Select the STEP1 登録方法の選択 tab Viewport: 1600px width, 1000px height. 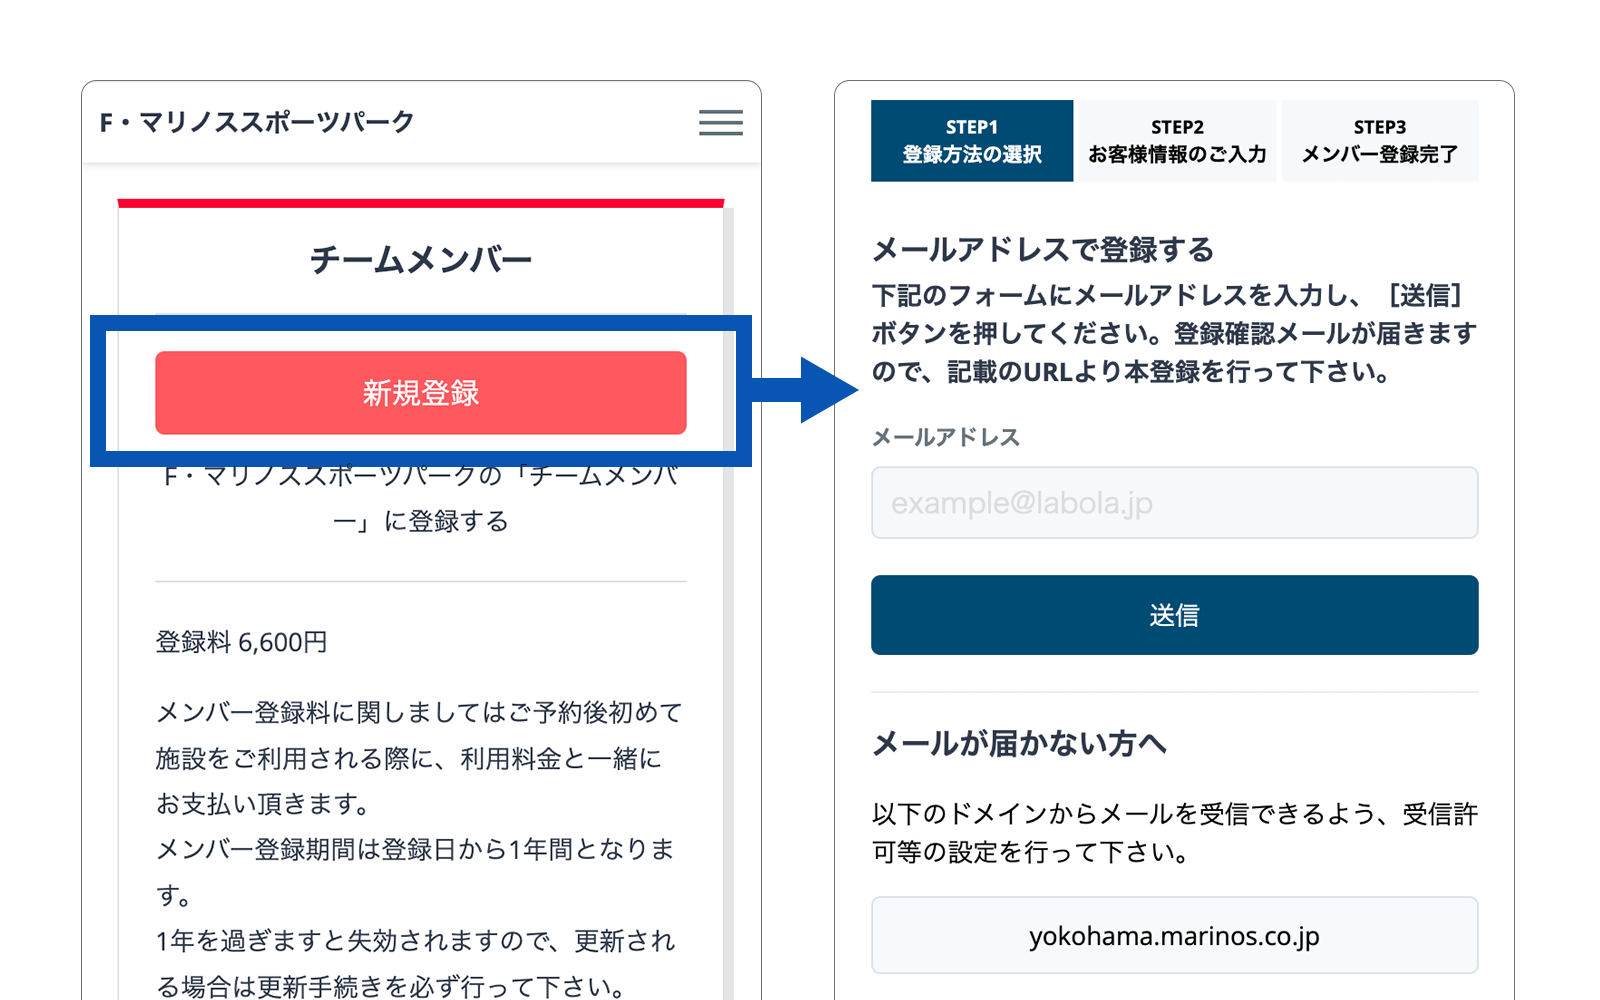(x=972, y=141)
